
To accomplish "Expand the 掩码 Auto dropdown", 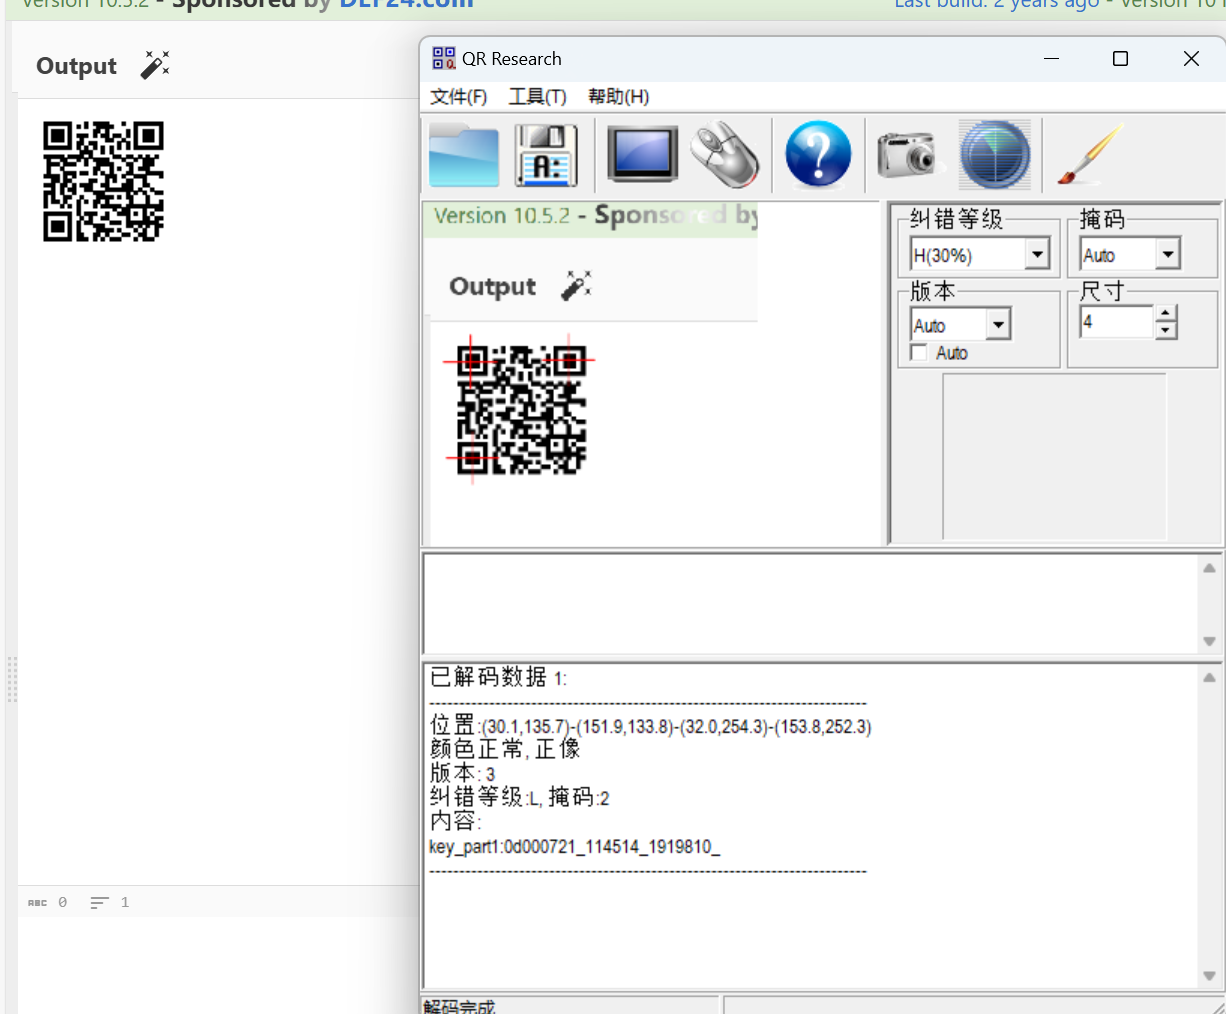I will pos(1168,255).
